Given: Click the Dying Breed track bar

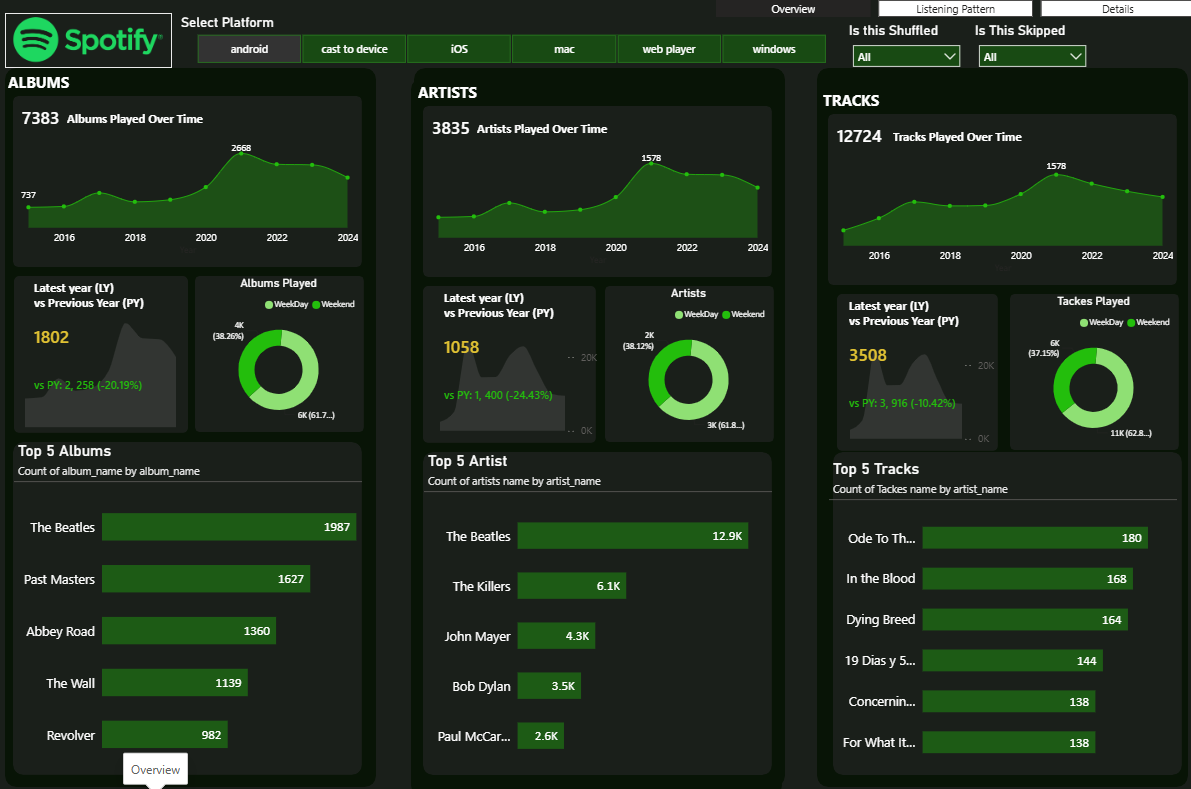Looking at the screenshot, I should pos(1025,620).
